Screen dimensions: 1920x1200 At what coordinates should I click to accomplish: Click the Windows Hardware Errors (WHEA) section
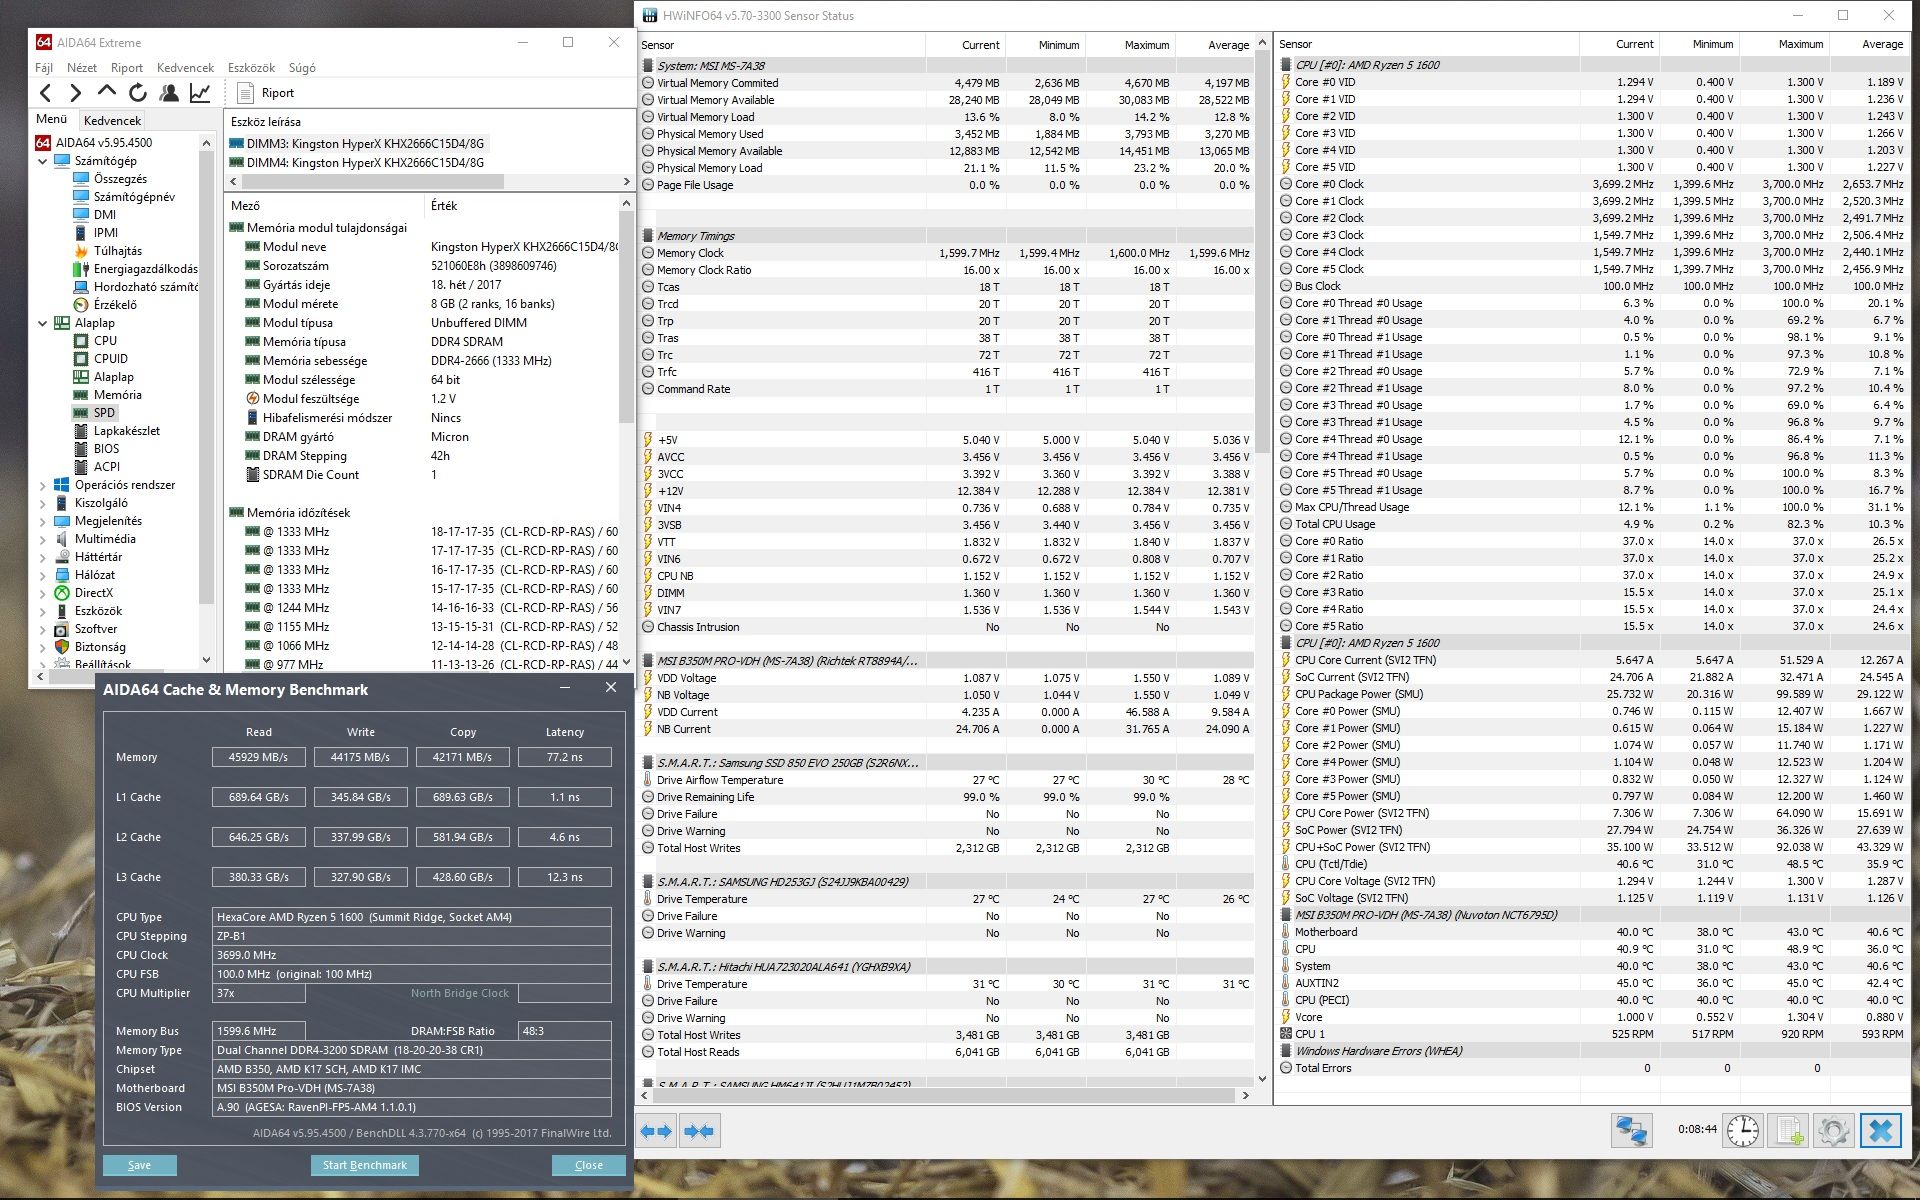point(1592,1051)
